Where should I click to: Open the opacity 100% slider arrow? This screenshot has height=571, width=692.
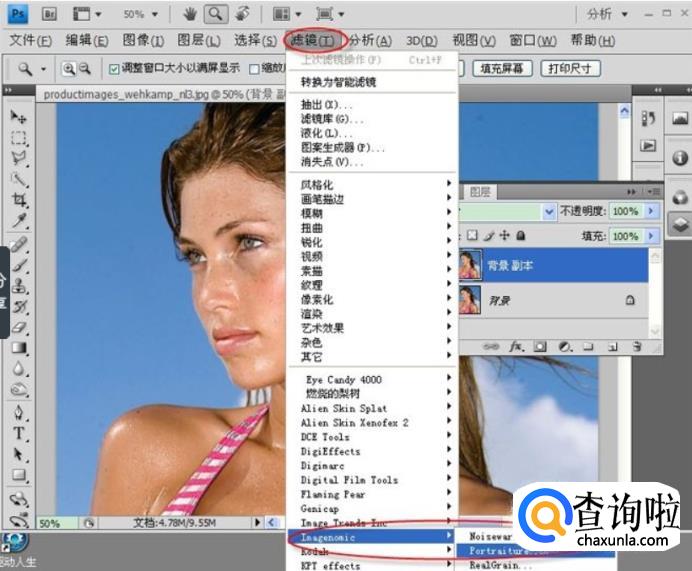(651, 211)
